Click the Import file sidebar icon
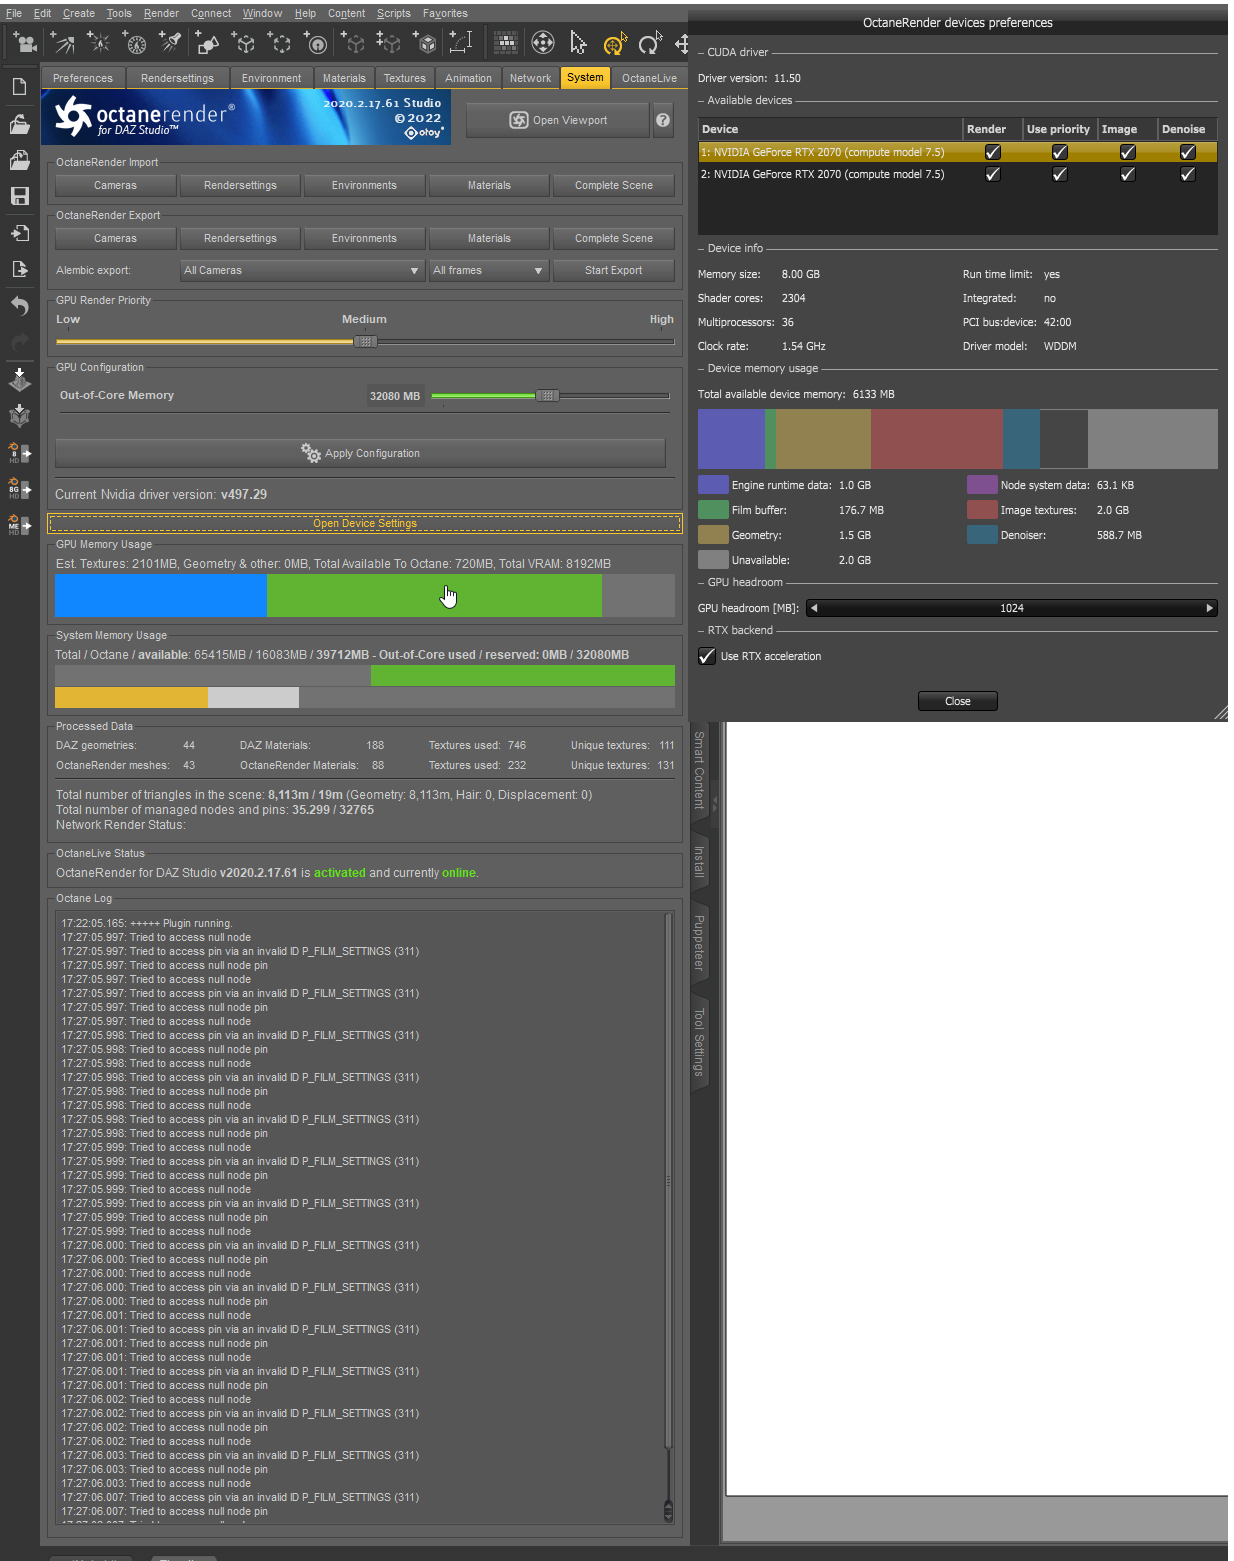 point(19,233)
